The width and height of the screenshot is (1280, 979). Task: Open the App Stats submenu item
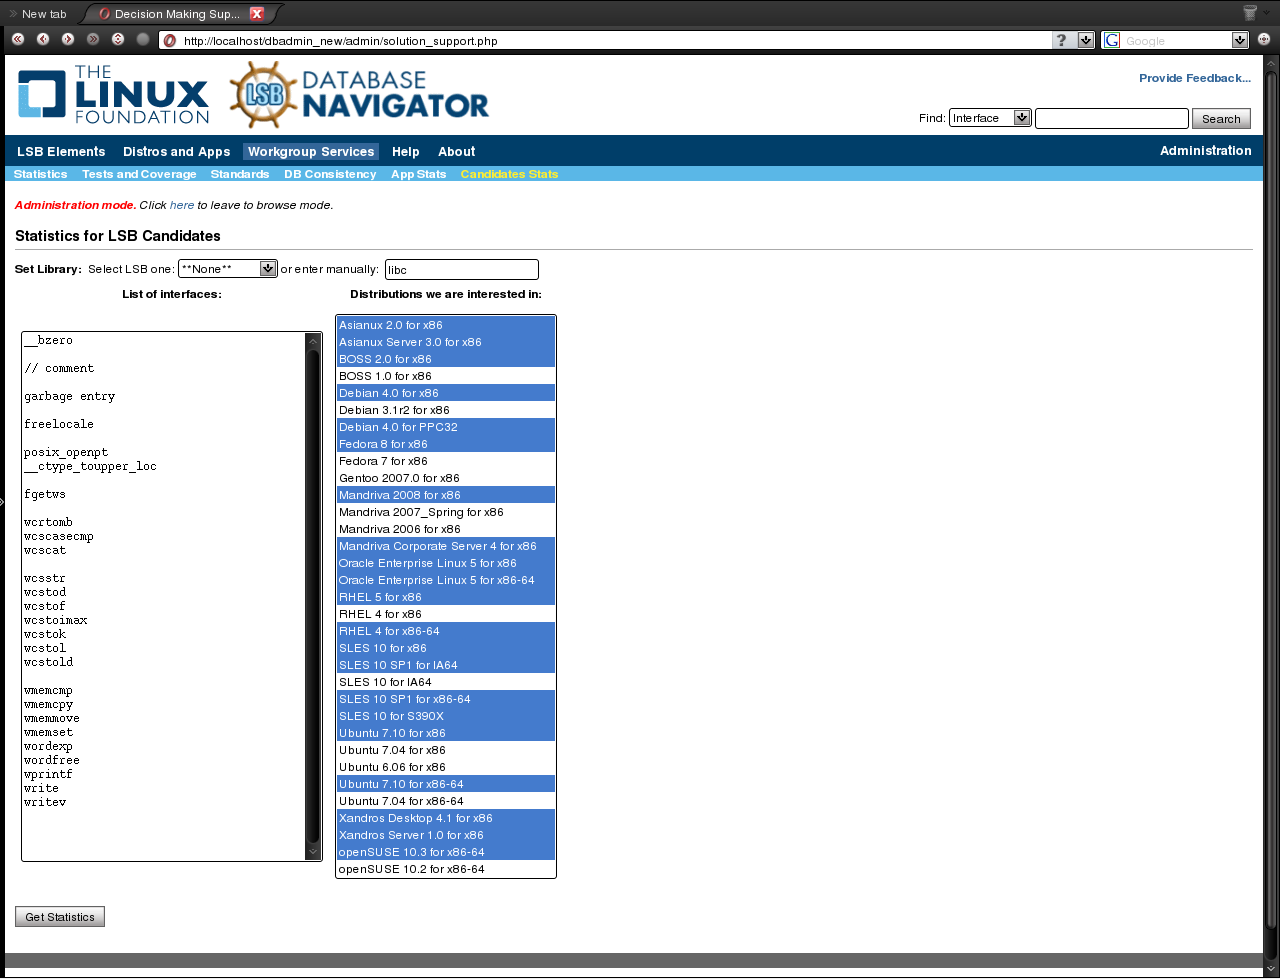[419, 174]
